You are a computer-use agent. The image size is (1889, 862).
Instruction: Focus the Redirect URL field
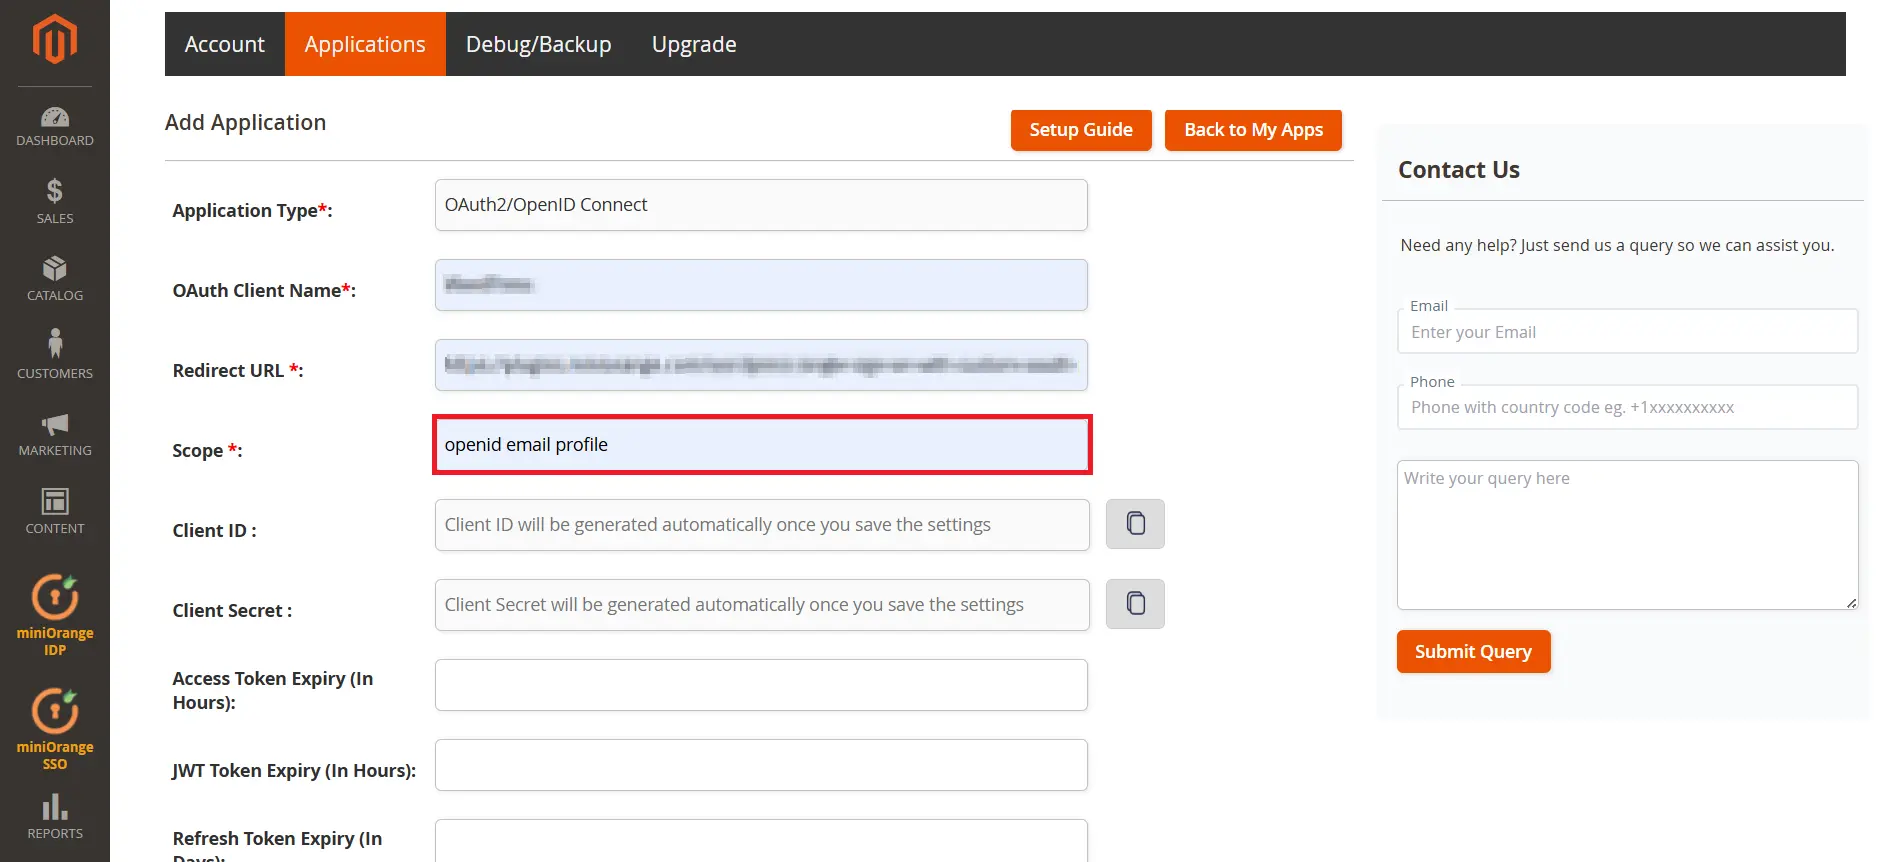(x=761, y=365)
